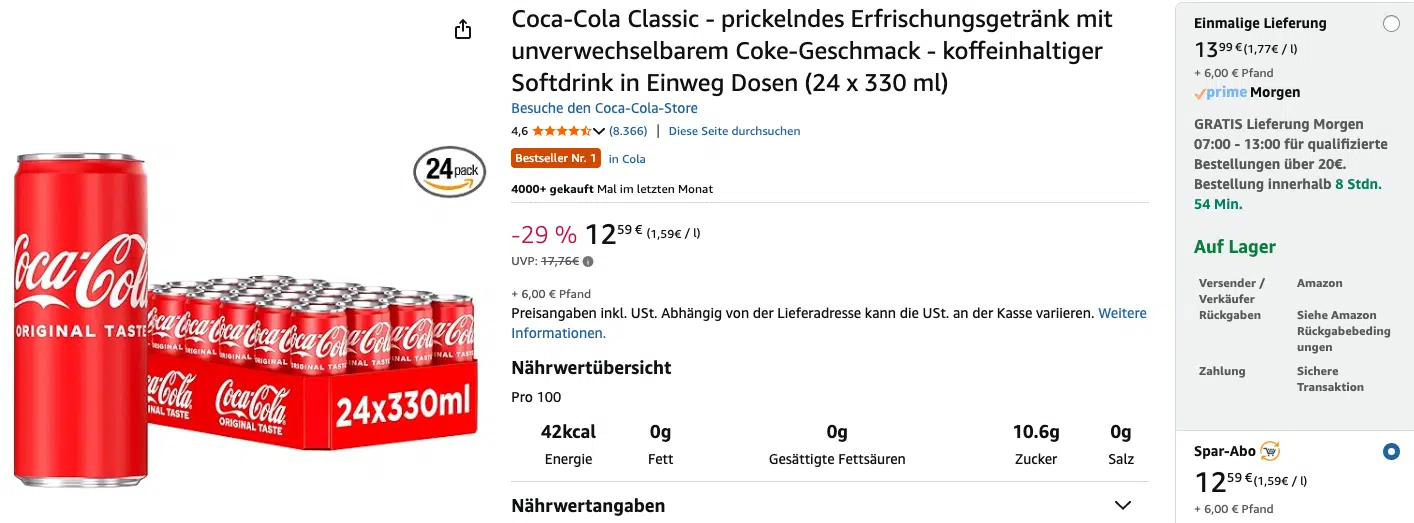Click the Diese Seite durchsuchen link
The height and width of the screenshot is (523, 1414).
point(734,131)
